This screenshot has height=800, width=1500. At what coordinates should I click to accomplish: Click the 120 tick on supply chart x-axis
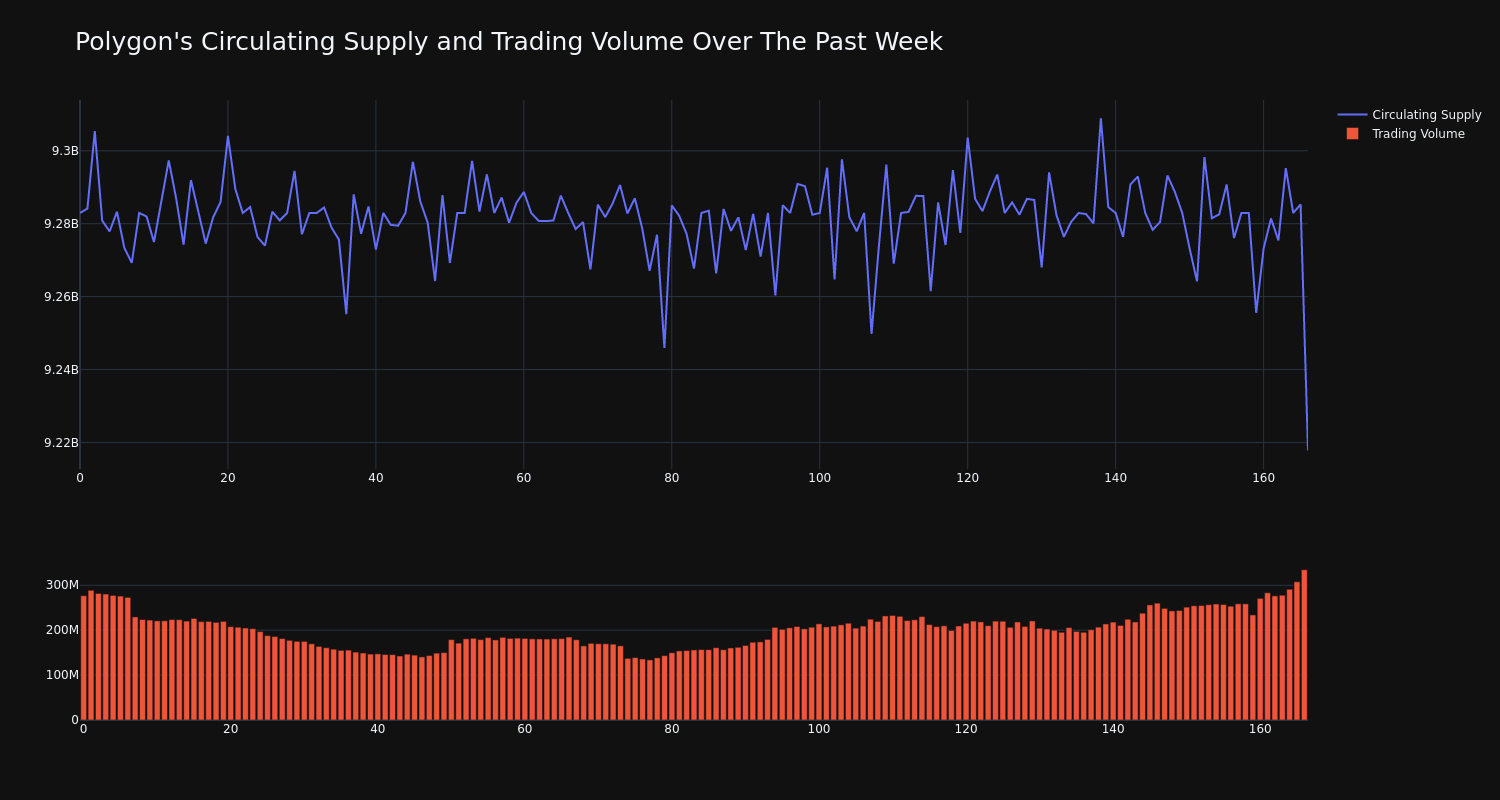[x=967, y=478]
